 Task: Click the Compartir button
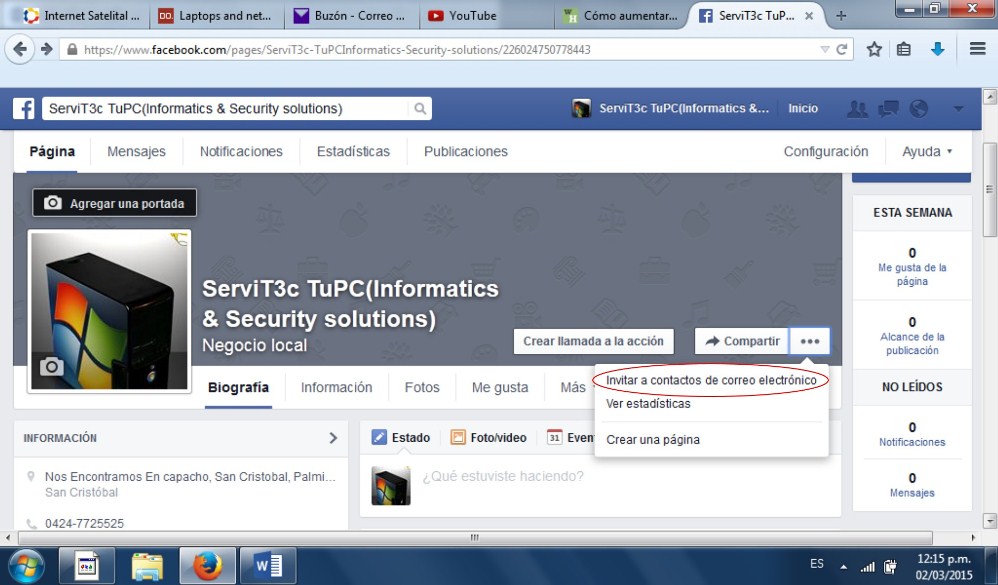click(x=742, y=341)
